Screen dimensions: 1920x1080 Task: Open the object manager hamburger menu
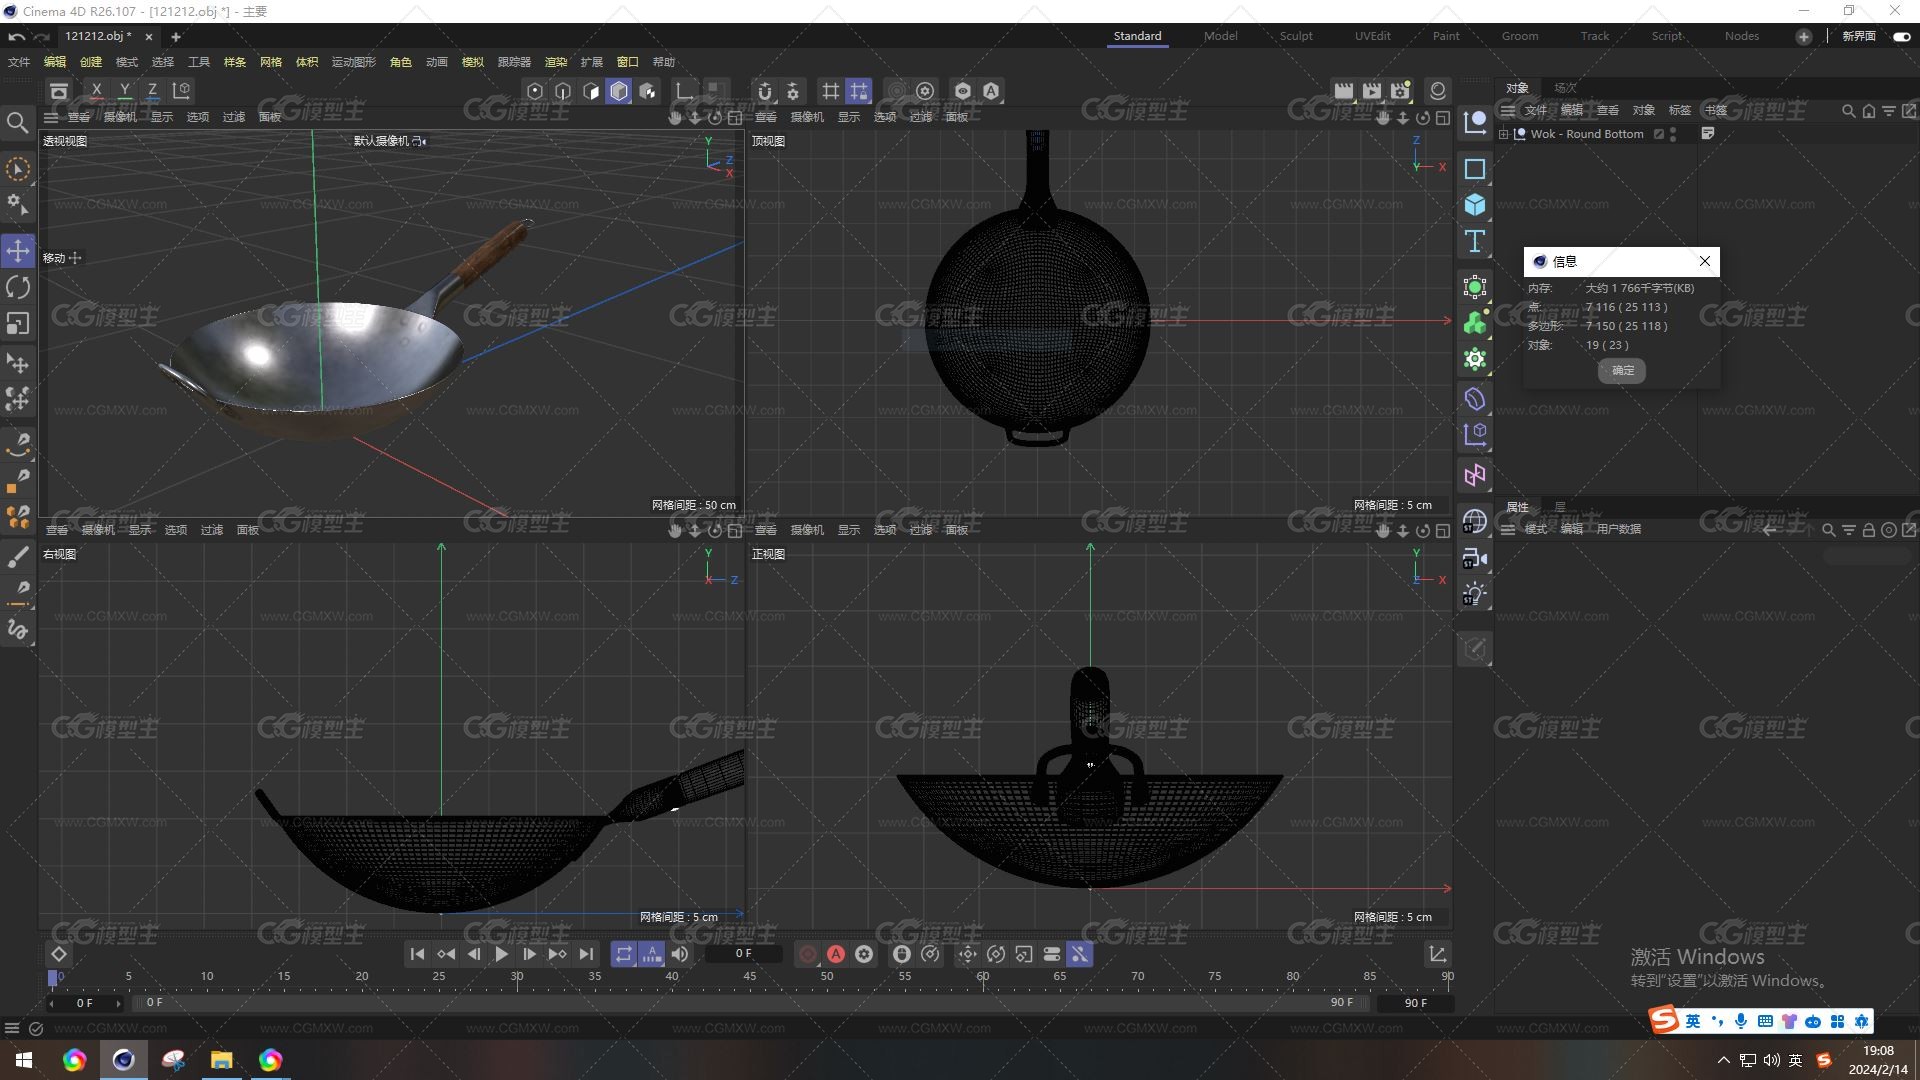tap(1508, 110)
